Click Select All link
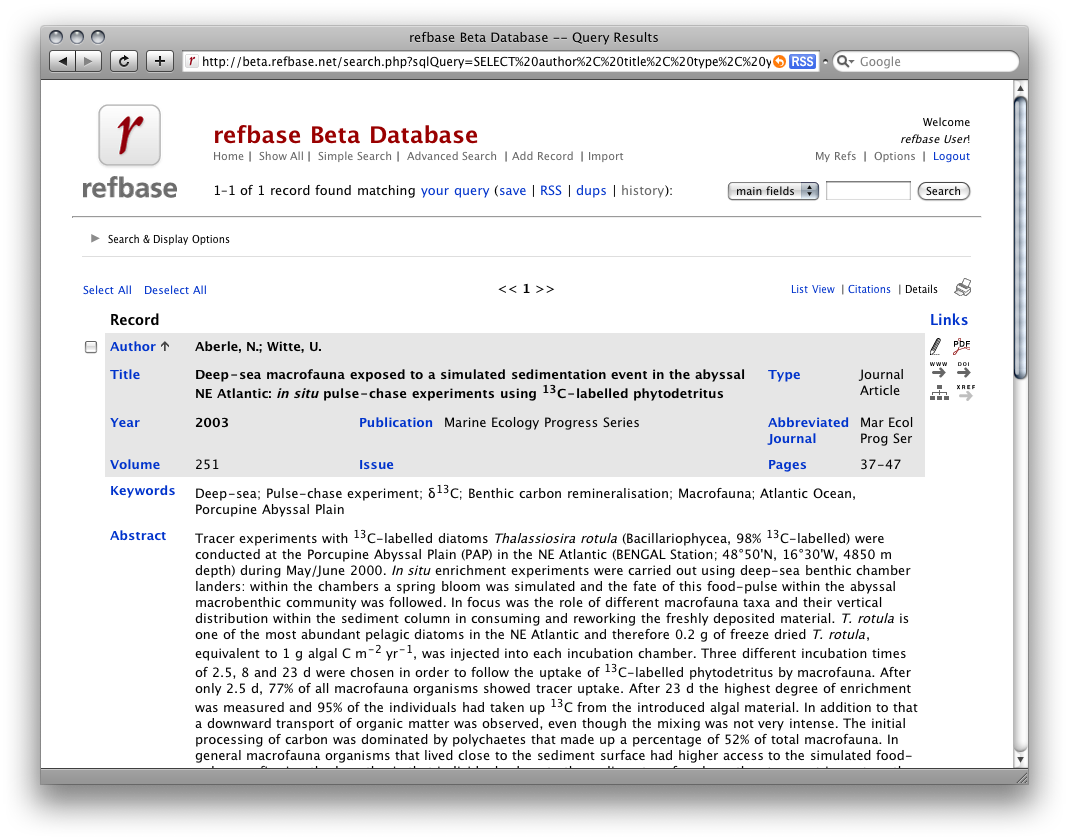 [x=107, y=290]
